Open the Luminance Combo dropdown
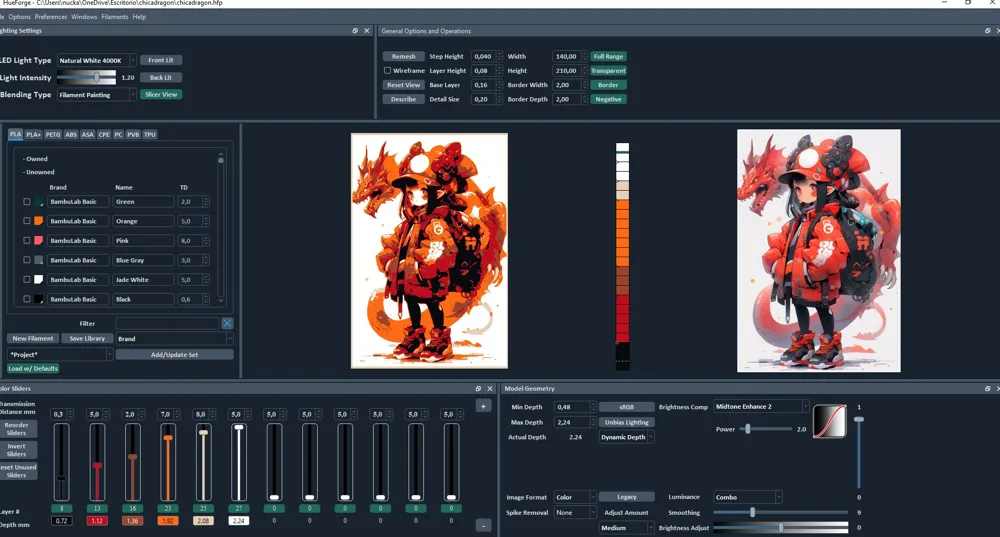 point(747,497)
